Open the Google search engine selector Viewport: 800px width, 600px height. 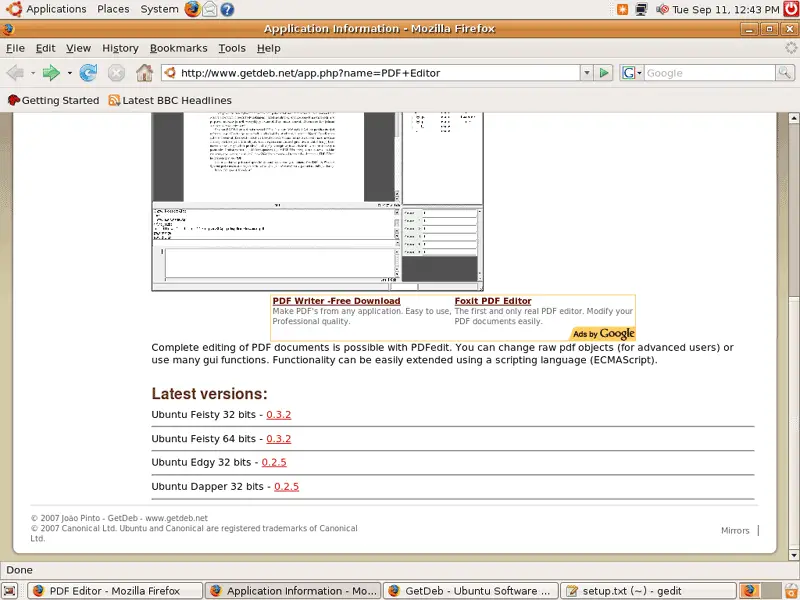[x=631, y=73]
